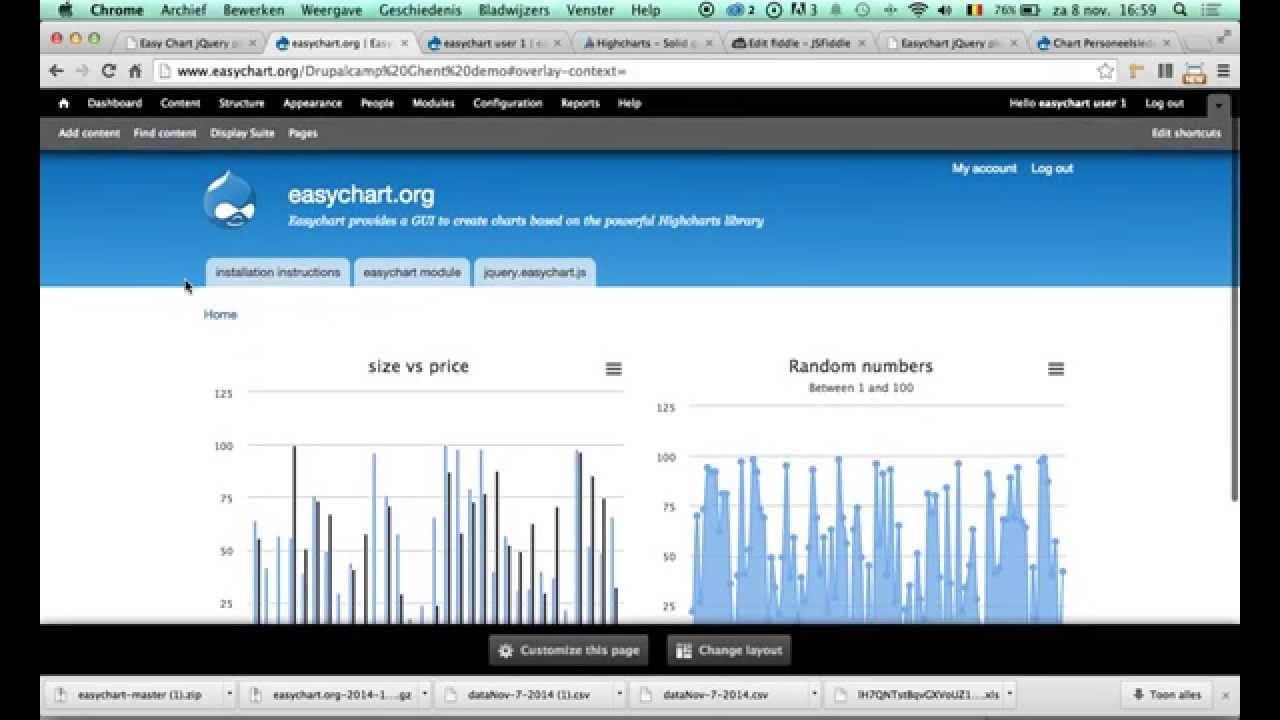Click the Toon alles downloads button
Image resolution: width=1280 pixels, height=720 pixels.
point(1166,694)
